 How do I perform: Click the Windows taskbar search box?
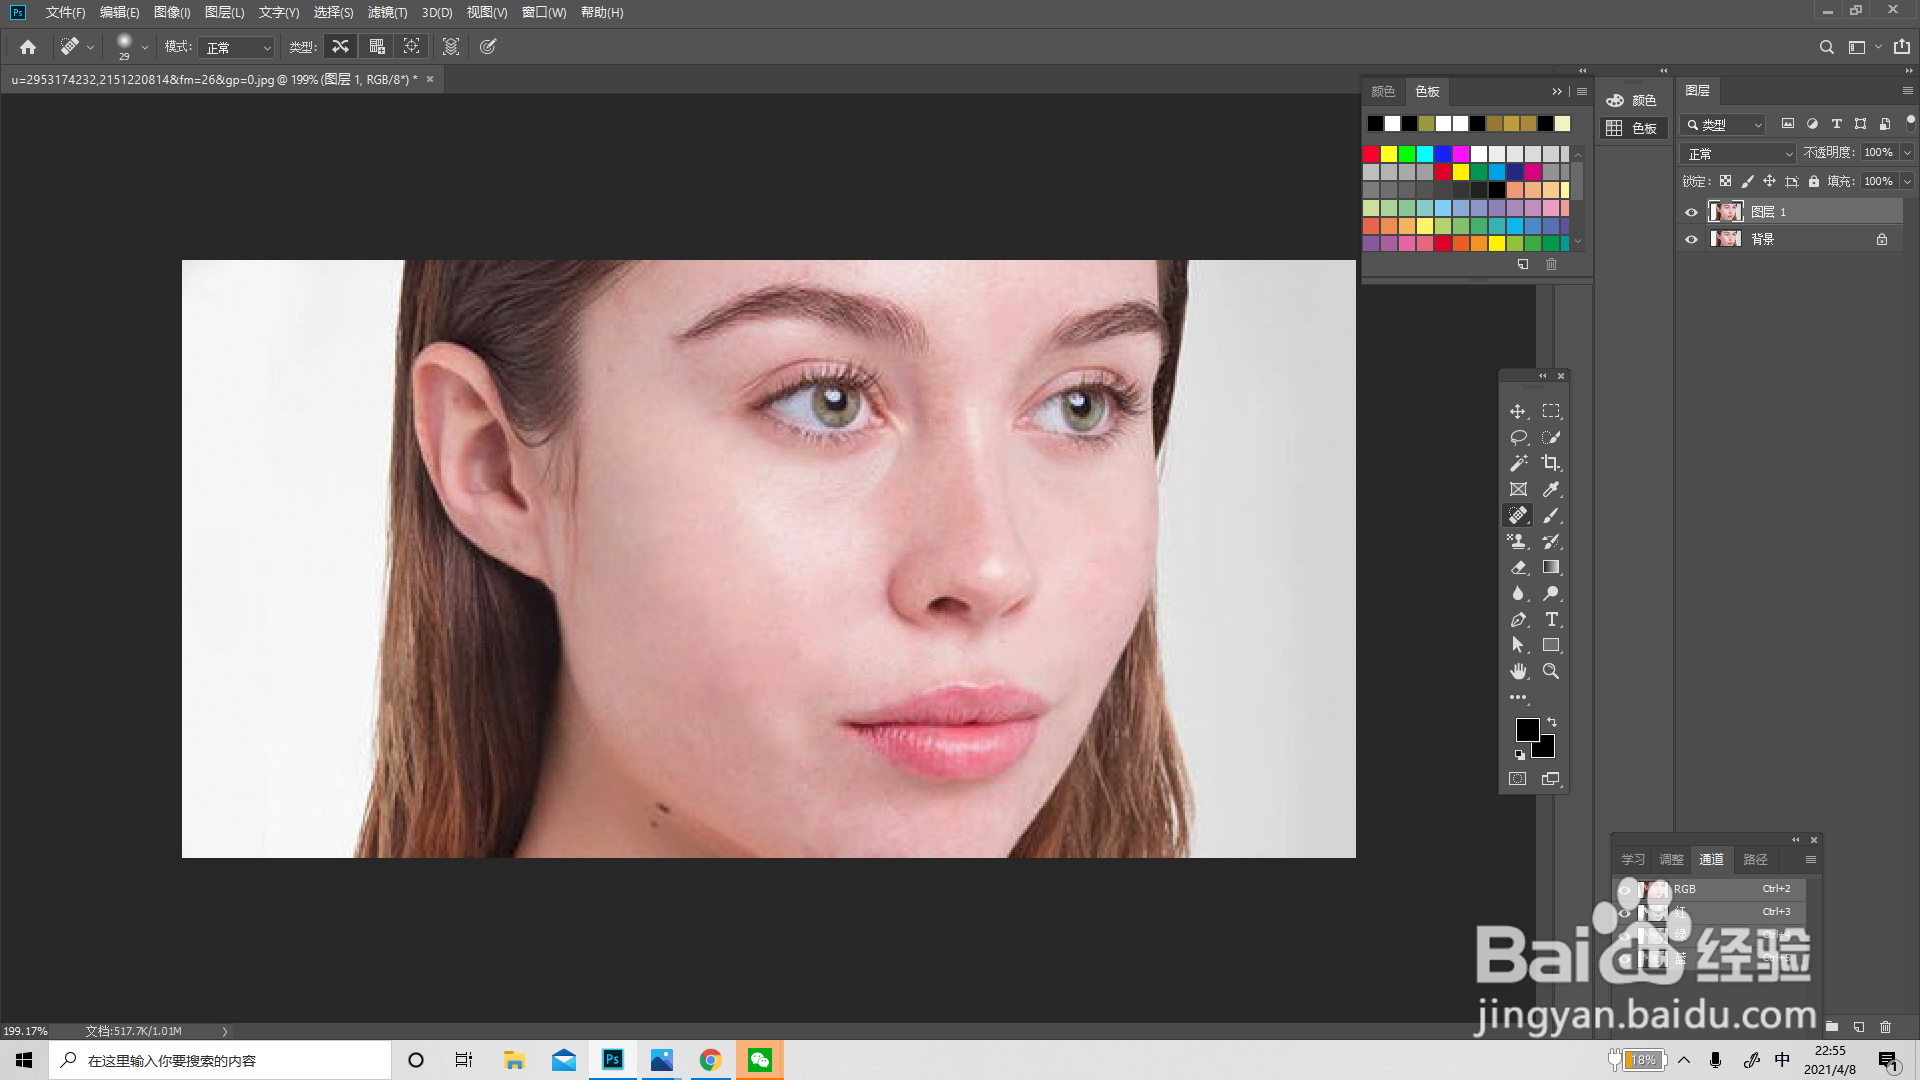[220, 1060]
